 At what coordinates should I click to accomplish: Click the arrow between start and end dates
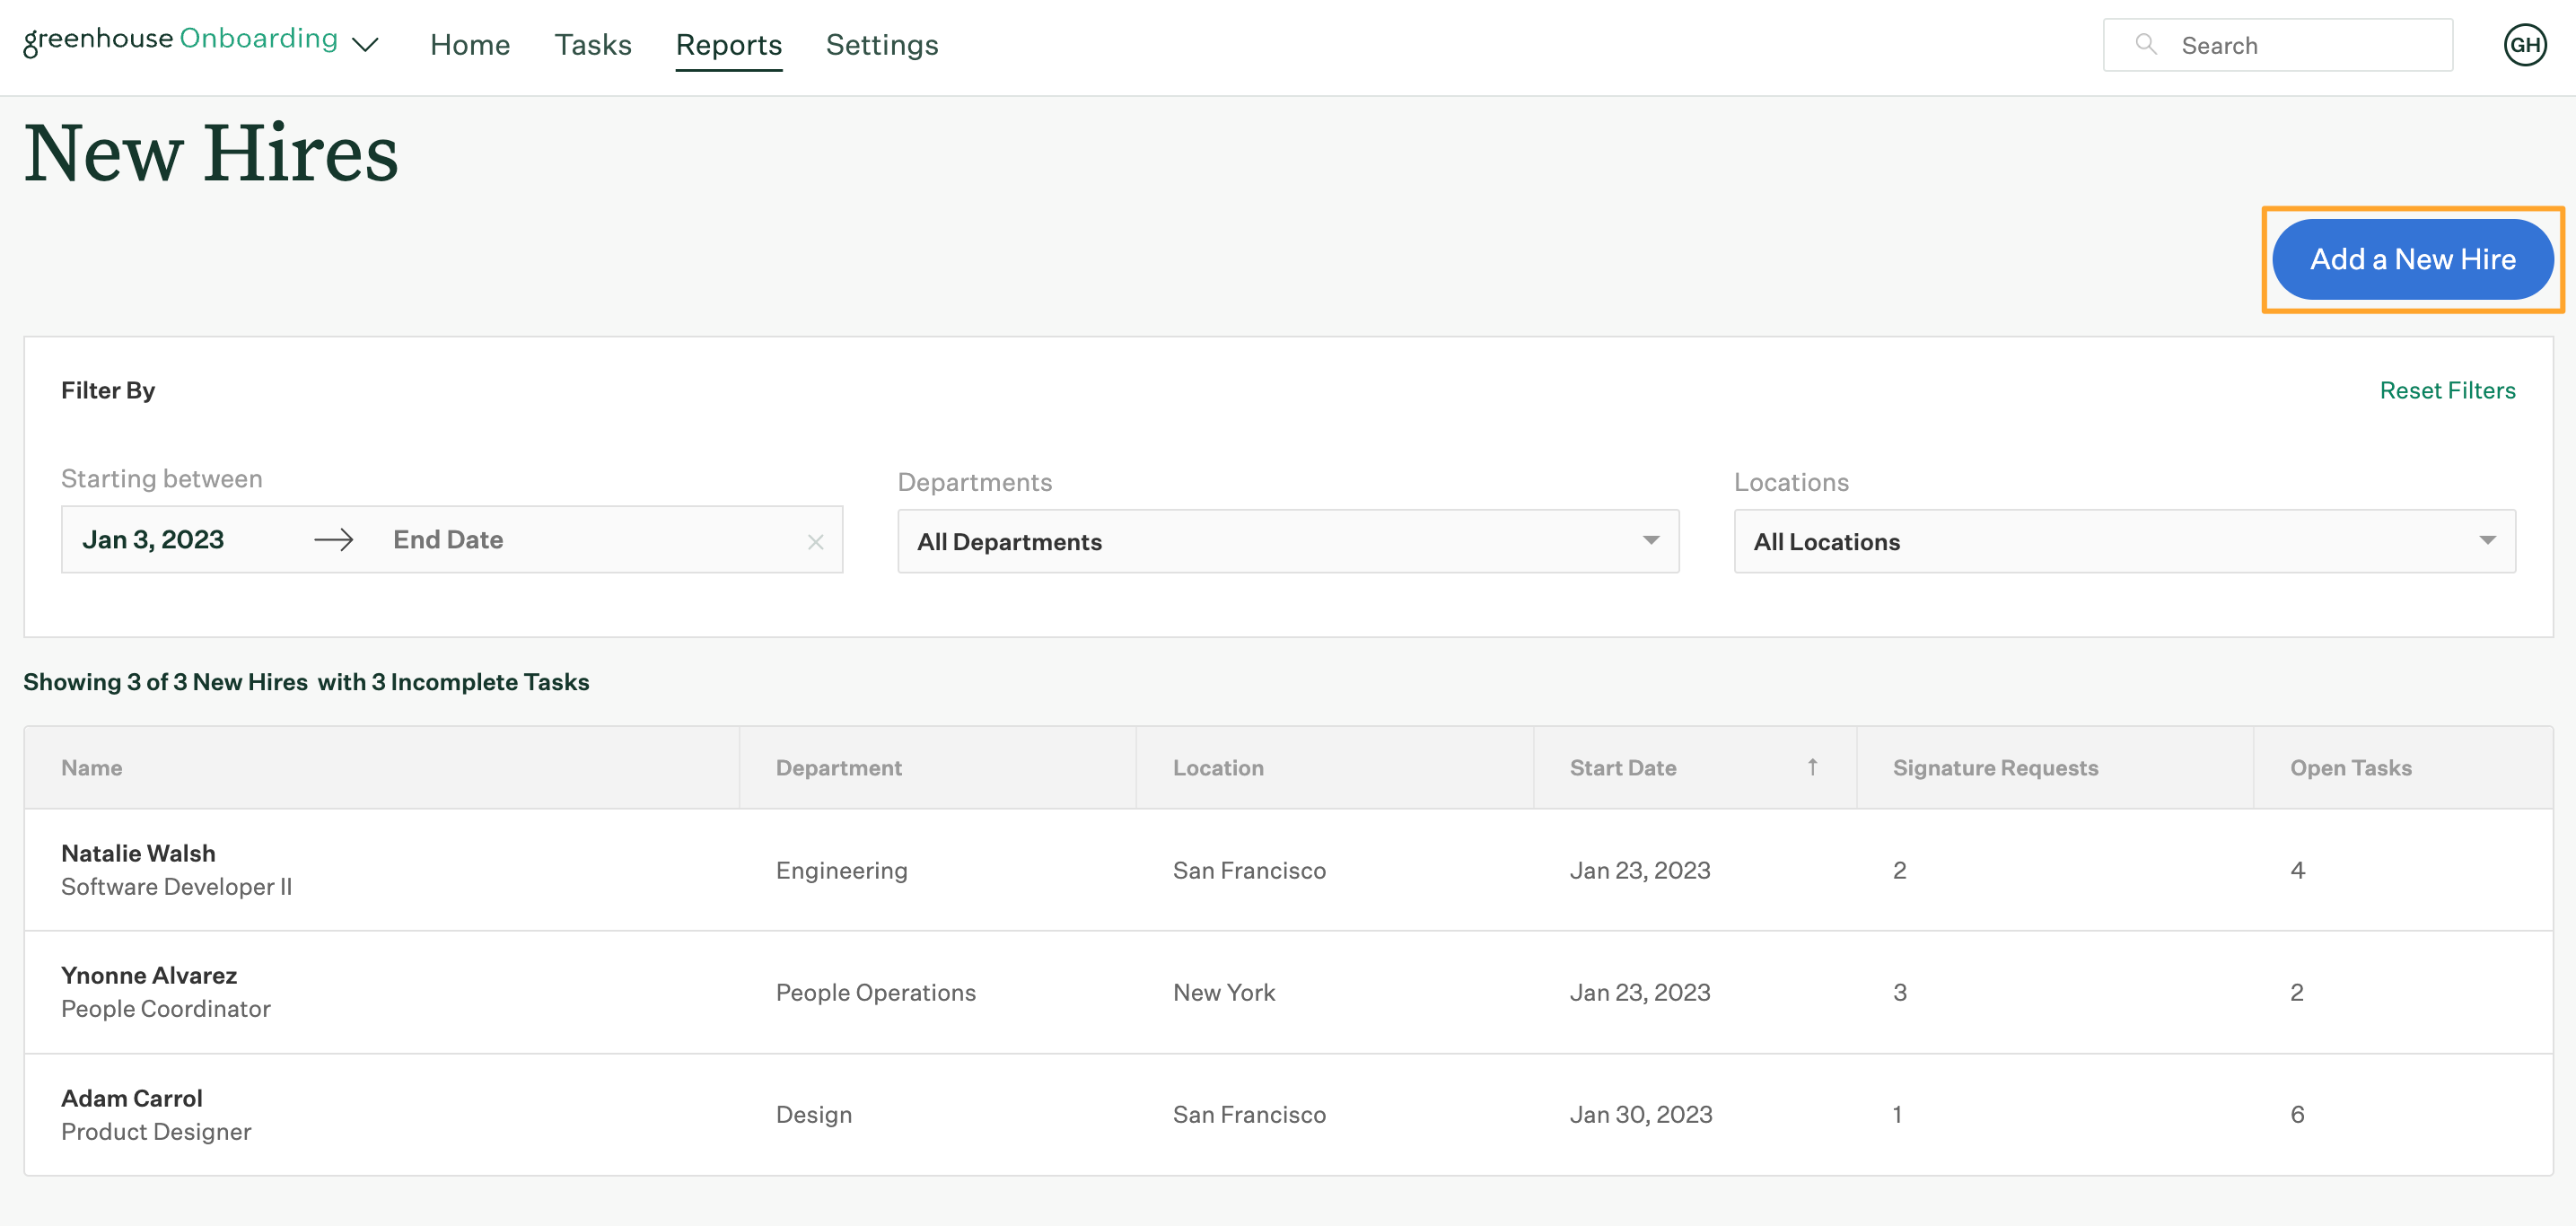tap(334, 540)
